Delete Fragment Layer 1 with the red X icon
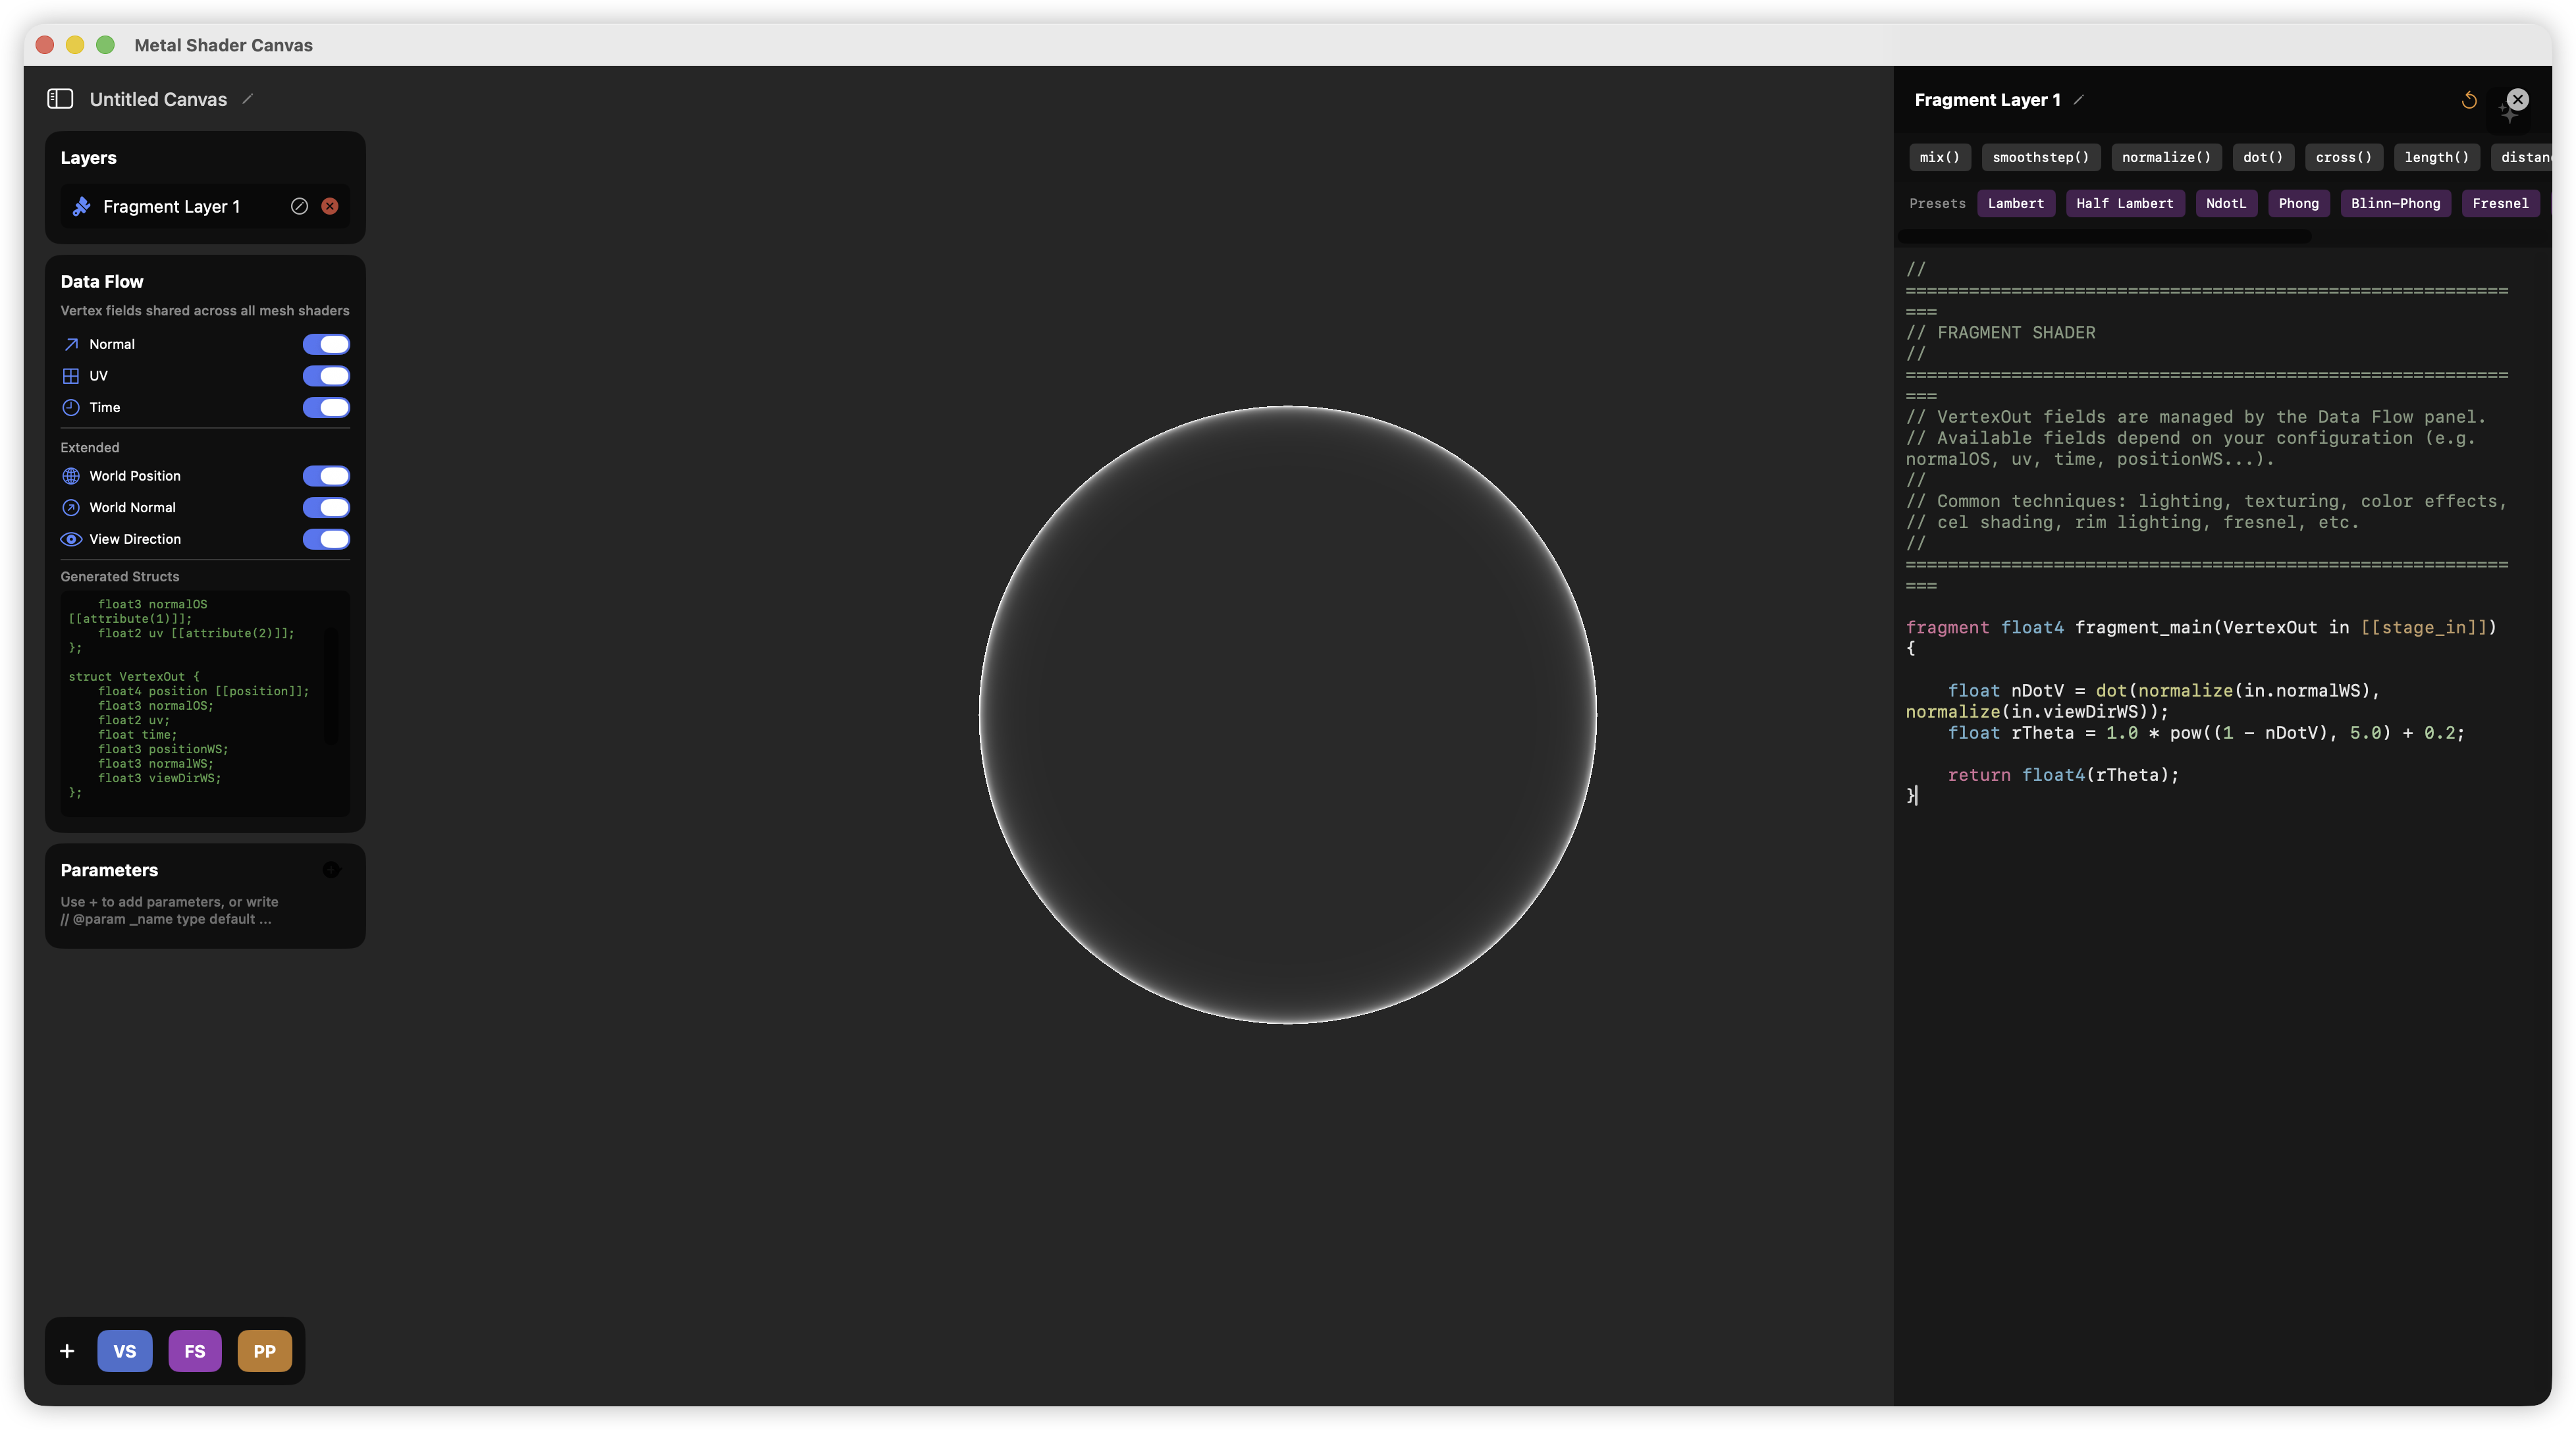 pyautogui.click(x=330, y=206)
